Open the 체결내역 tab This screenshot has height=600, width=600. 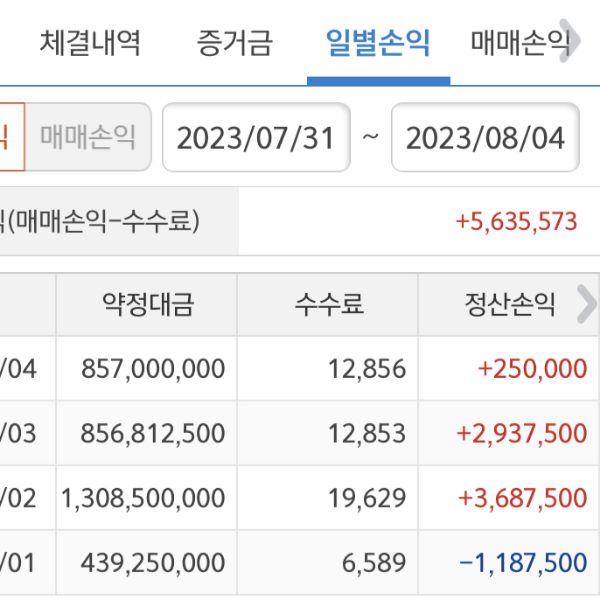point(90,43)
